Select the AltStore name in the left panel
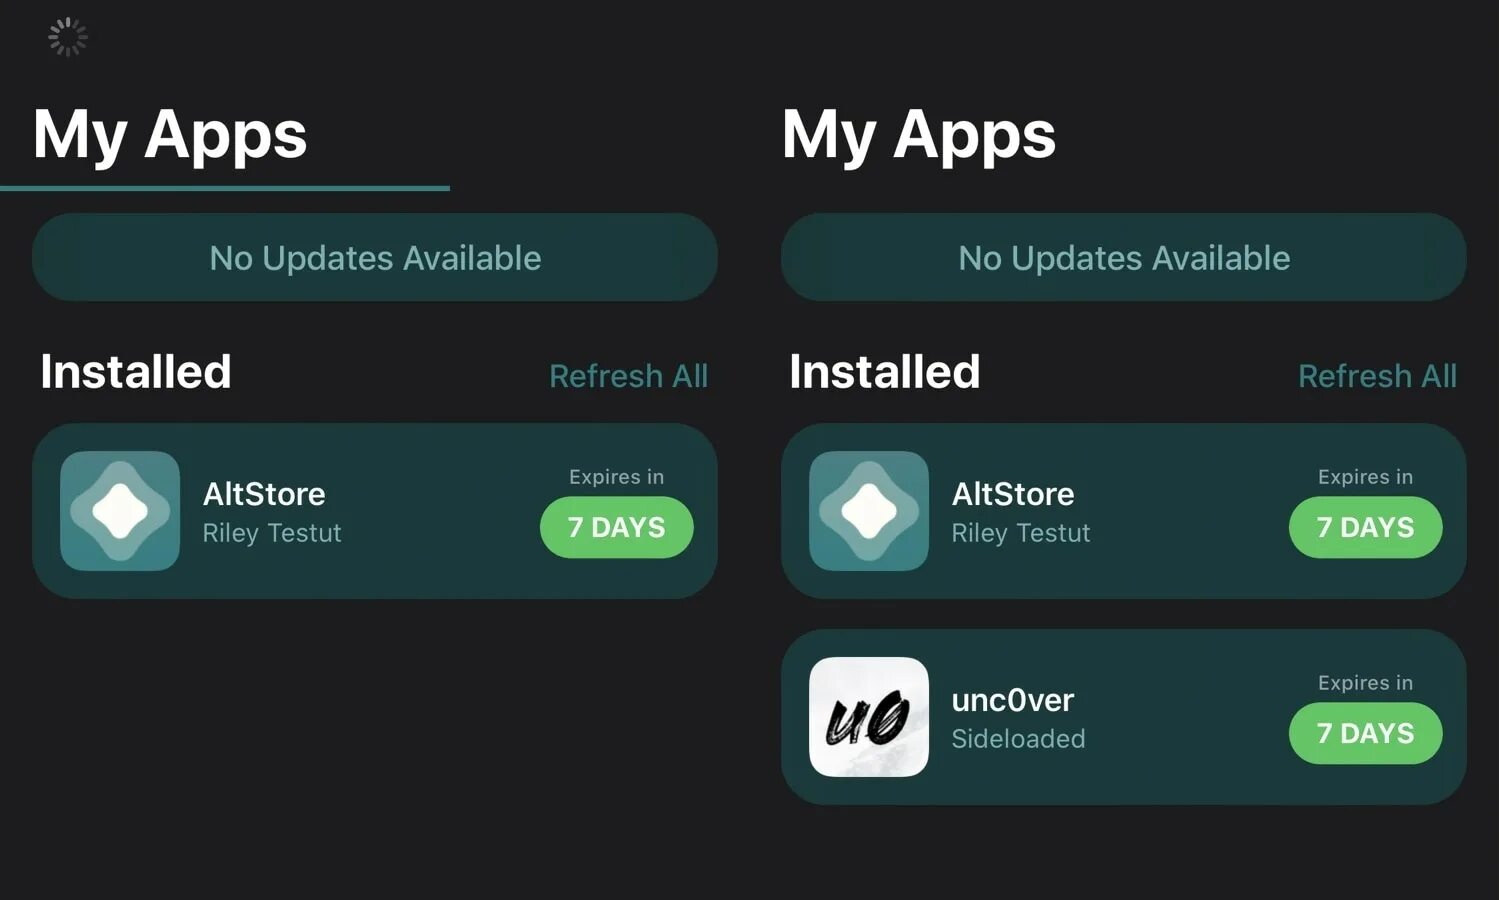Screen dimensions: 1500x900 [264, 494]
